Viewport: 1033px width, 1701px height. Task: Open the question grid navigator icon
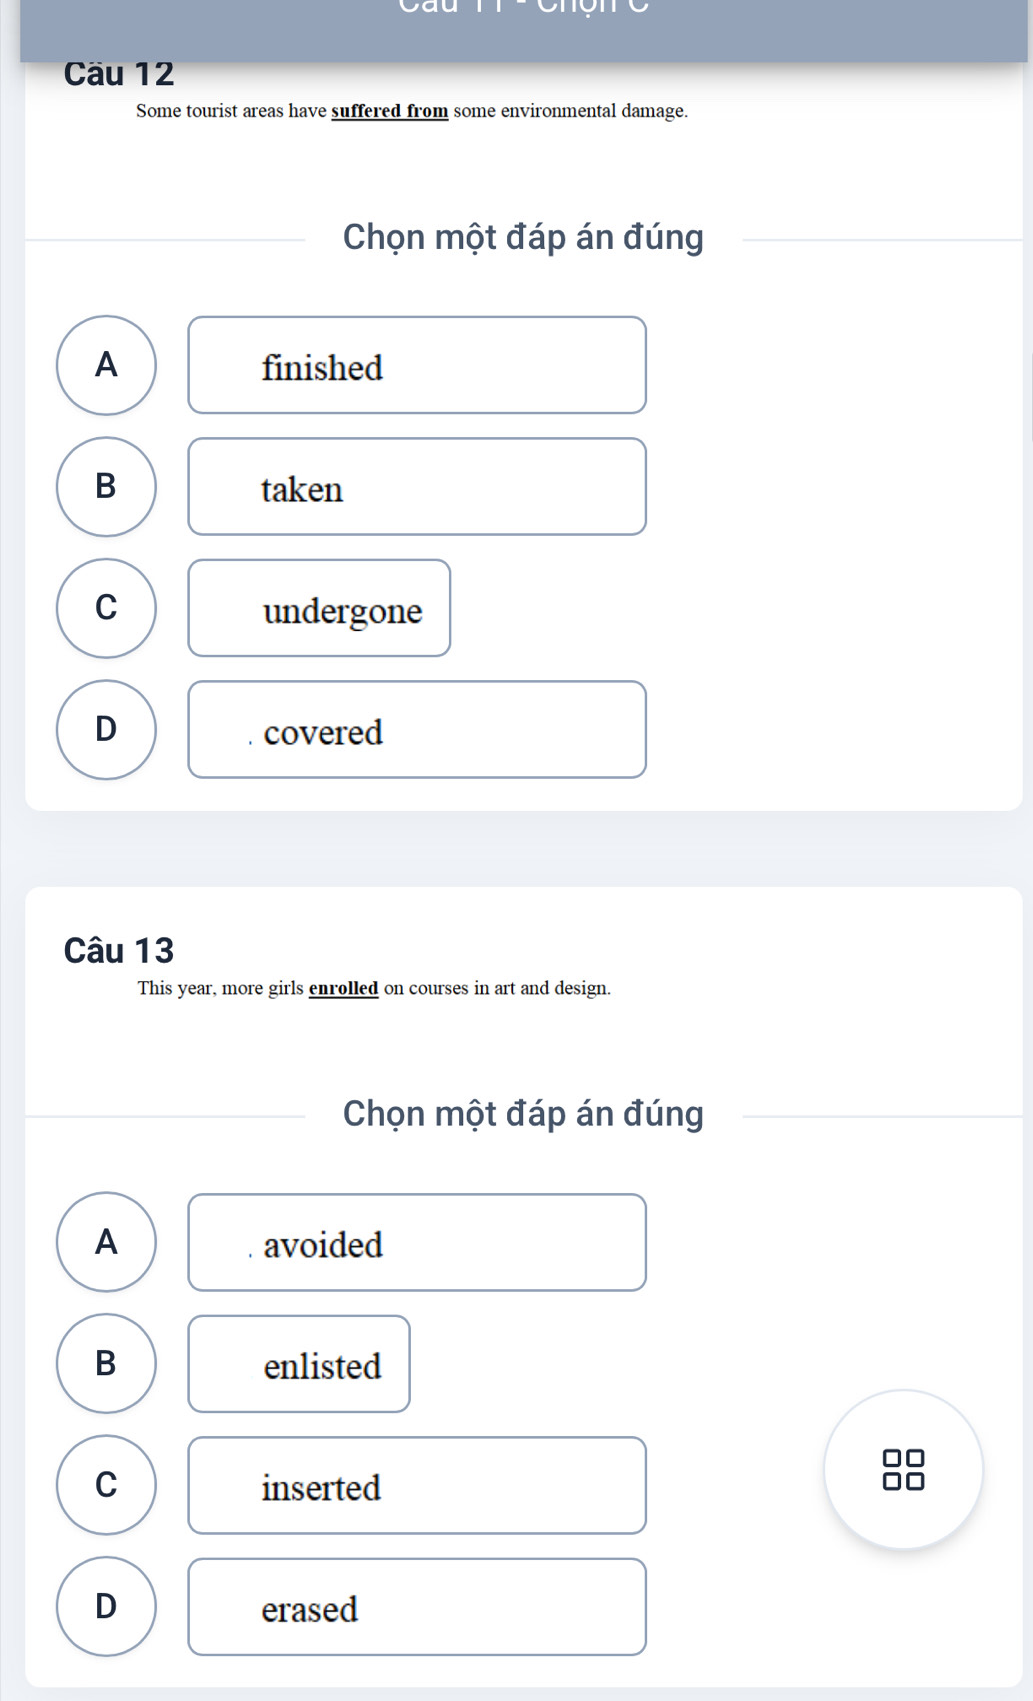[x=903, y=1469]
